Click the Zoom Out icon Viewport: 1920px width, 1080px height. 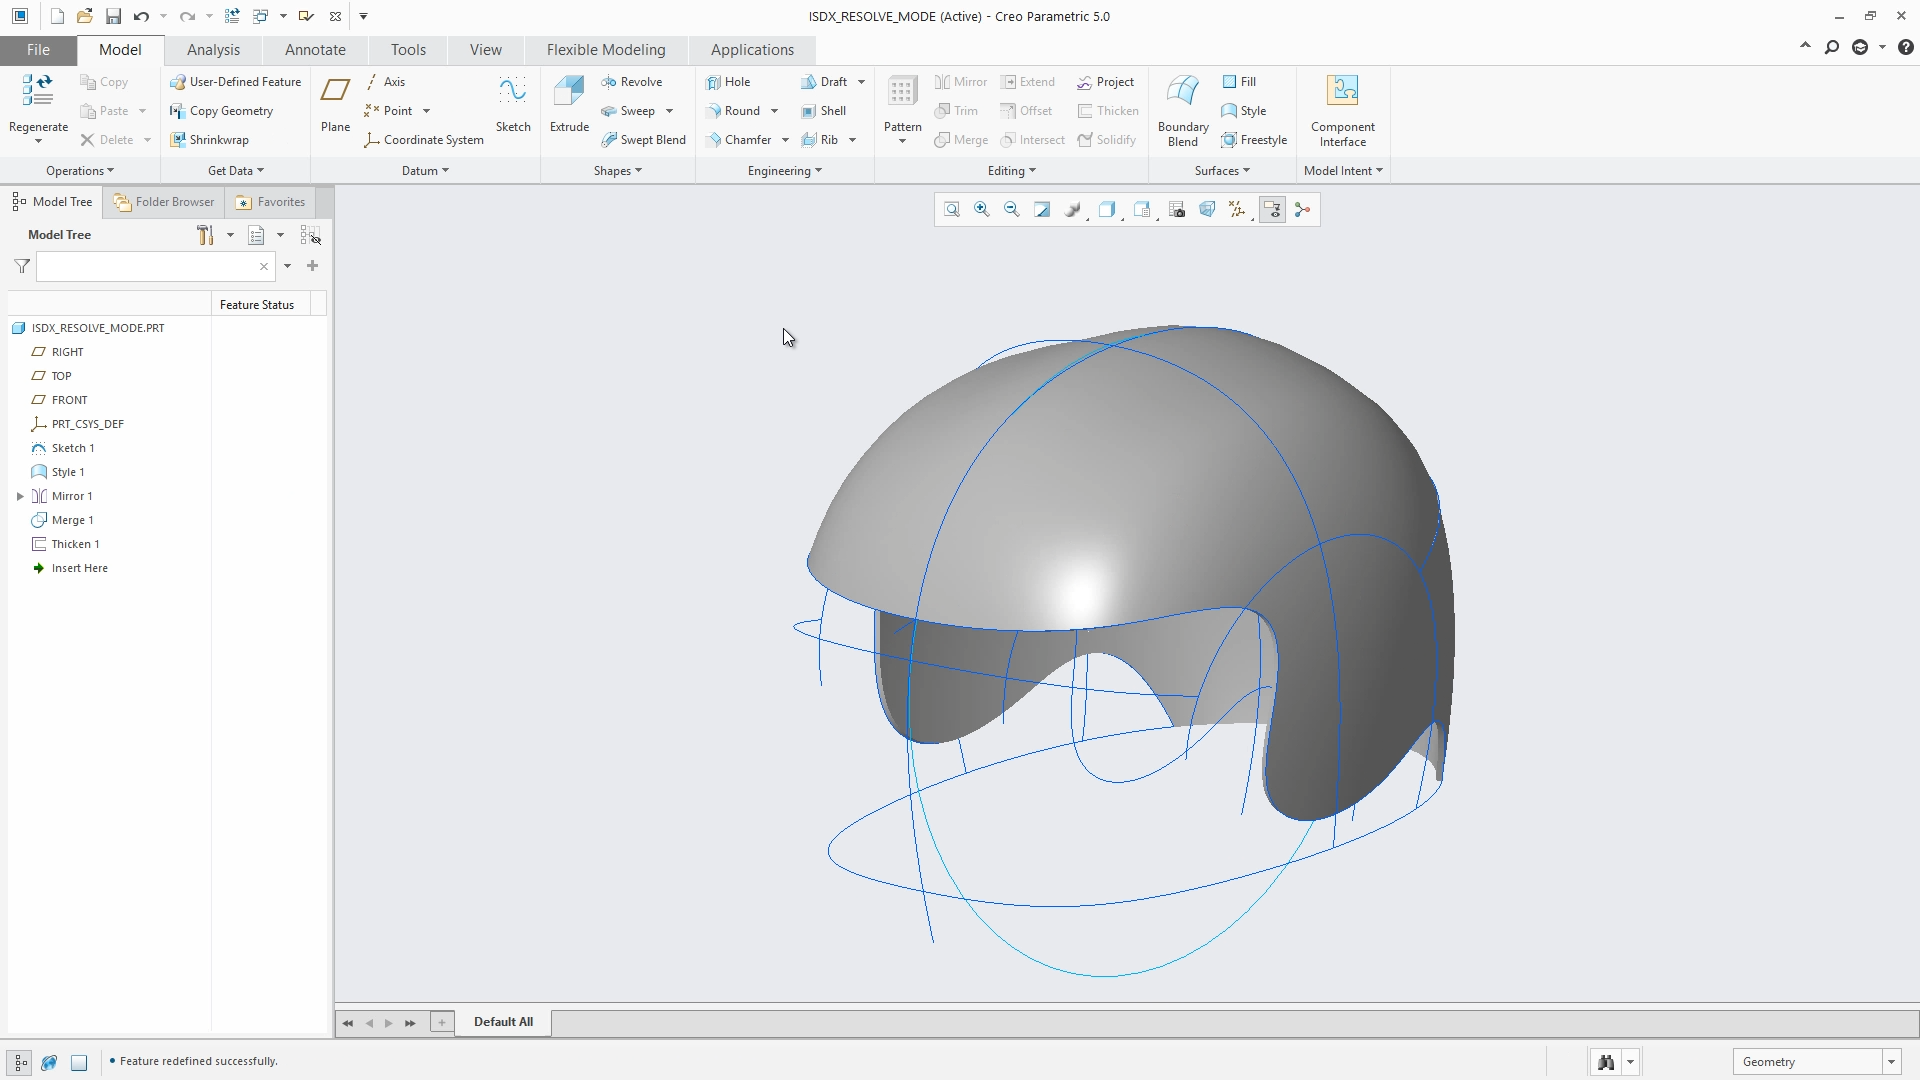(1012, 210)
